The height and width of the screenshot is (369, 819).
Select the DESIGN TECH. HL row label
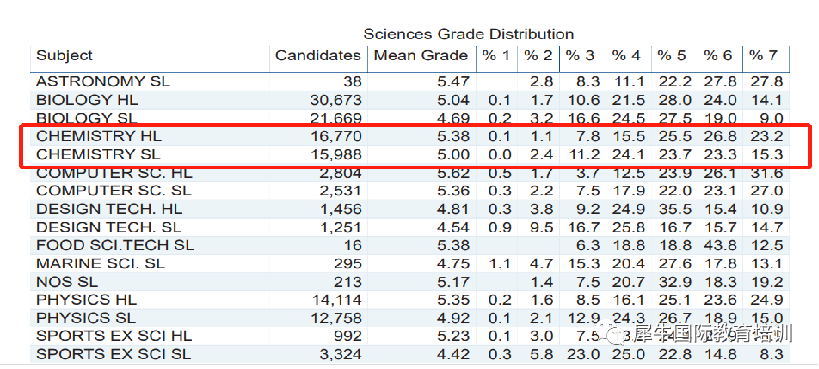pos(109,209)
